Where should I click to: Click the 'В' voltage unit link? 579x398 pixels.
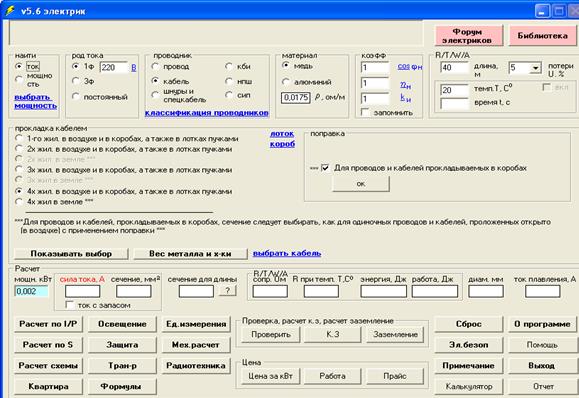click(134, 68)
